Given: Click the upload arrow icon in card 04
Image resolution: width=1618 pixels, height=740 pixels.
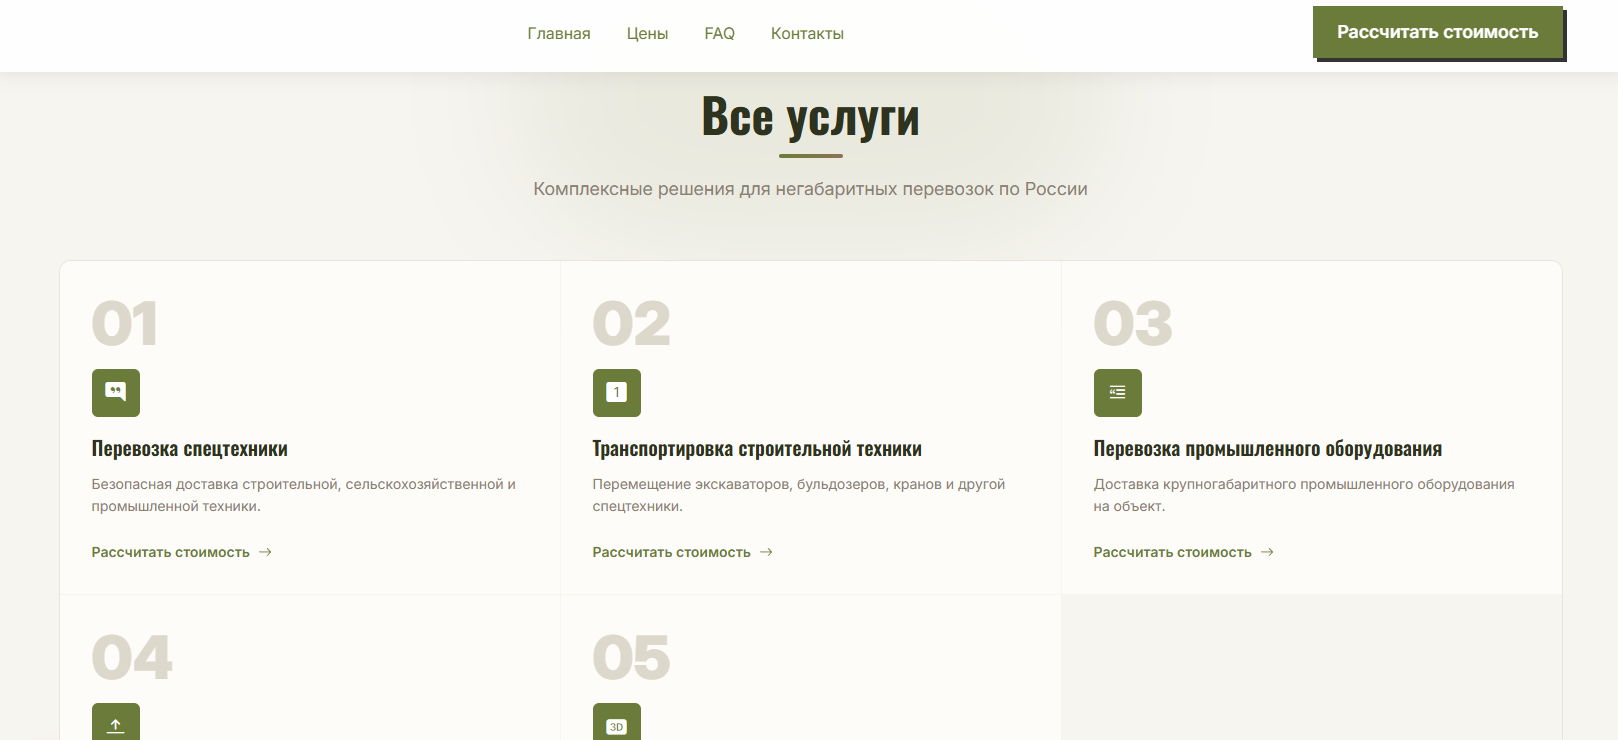Looking at the screenshot, I should 116,724.
